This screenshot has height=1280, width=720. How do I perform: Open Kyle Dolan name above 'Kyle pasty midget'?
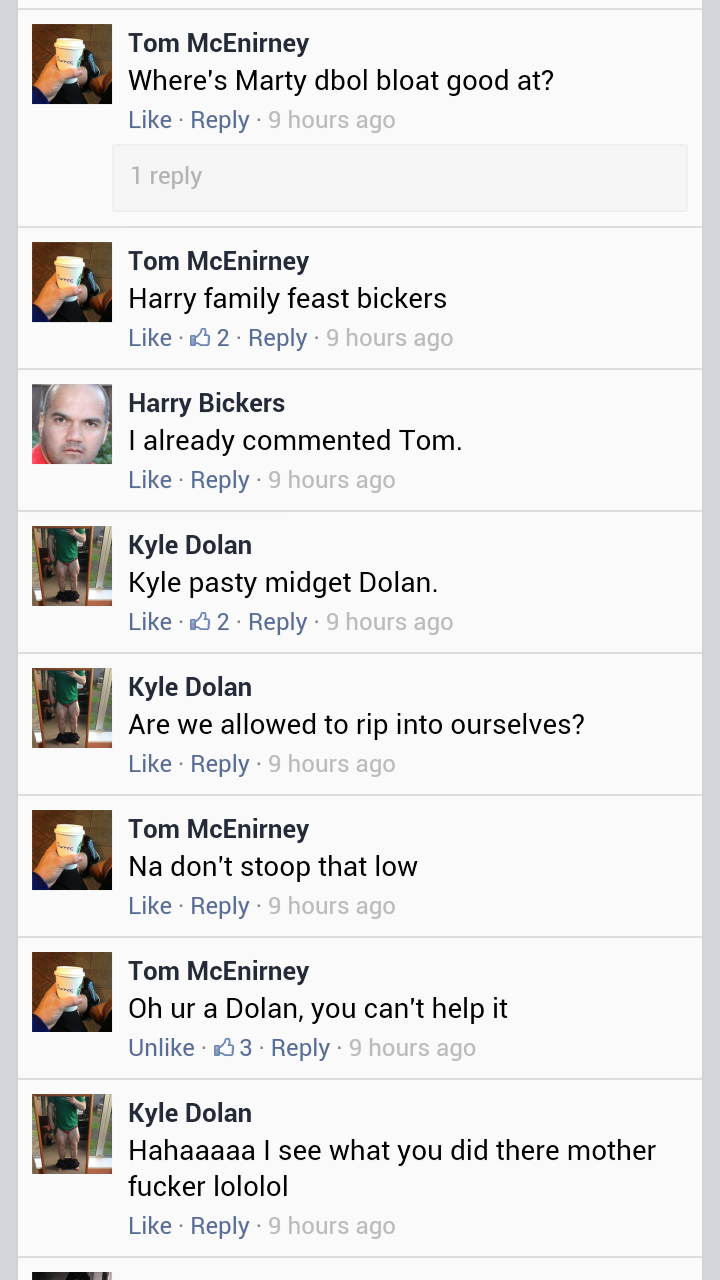coord(190,545)
